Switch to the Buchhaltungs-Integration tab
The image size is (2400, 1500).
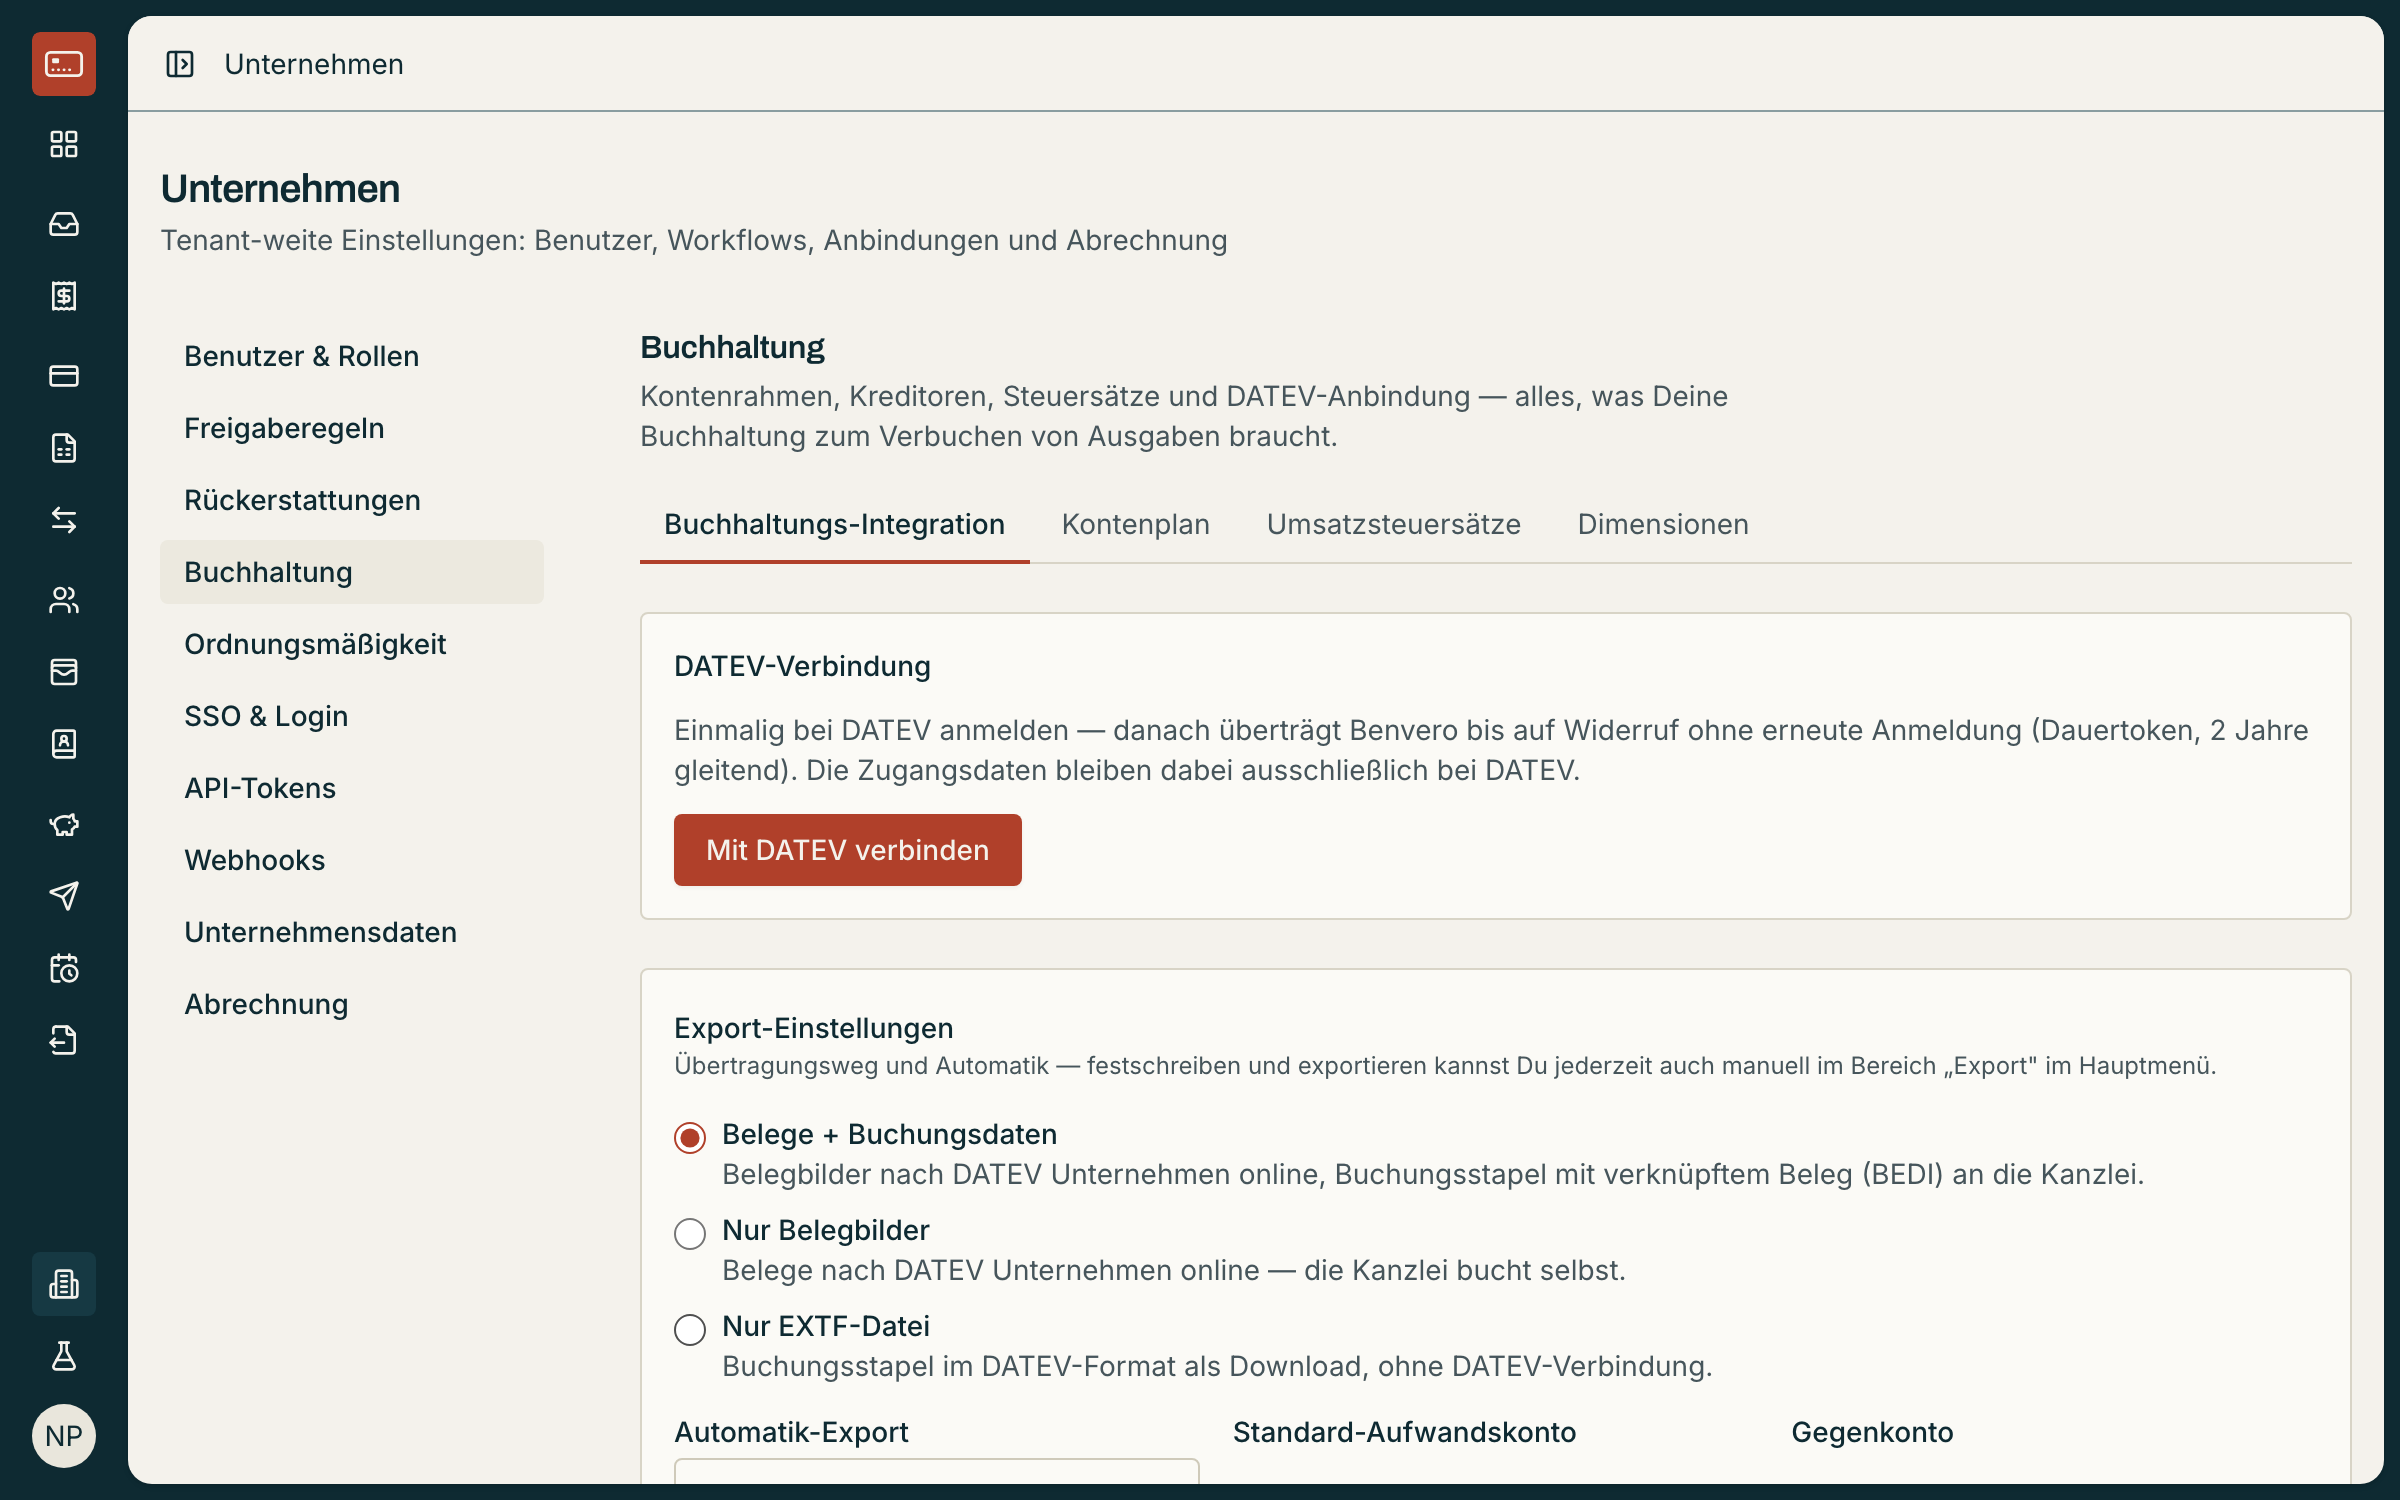pos(834,524)
